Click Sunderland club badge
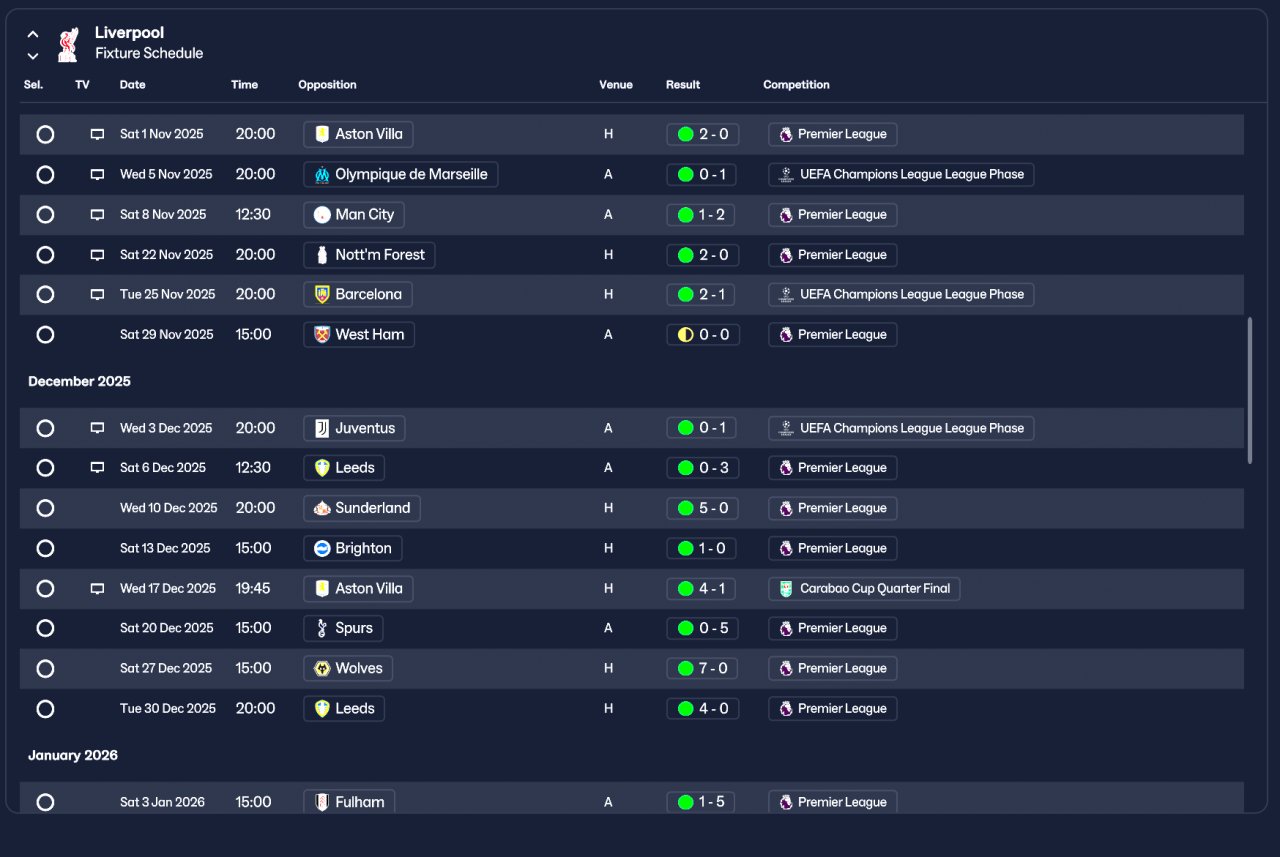 [321, 508]
